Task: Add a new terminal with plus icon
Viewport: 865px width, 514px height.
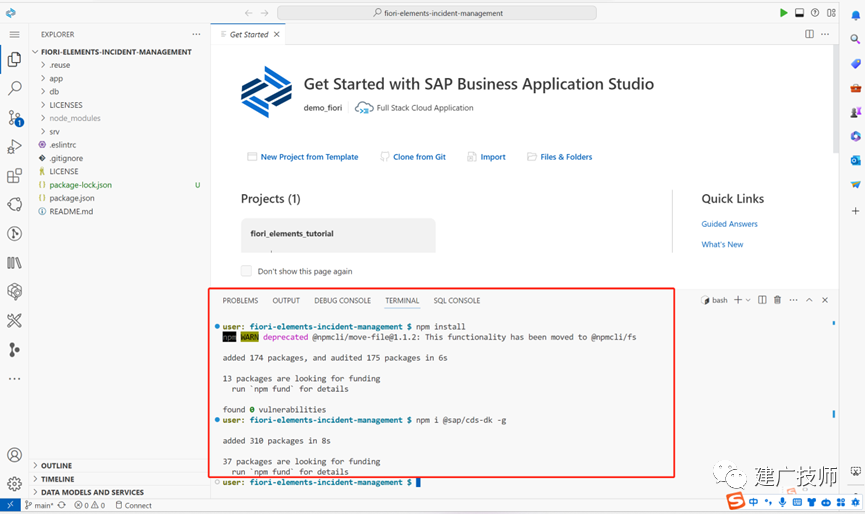Action: [x=738, y=300]
